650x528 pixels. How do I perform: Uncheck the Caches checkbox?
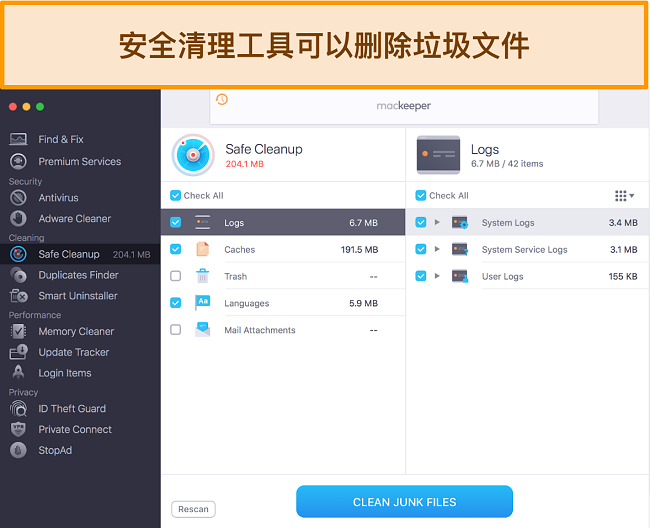pyautogui.click(x=175, y=249)
